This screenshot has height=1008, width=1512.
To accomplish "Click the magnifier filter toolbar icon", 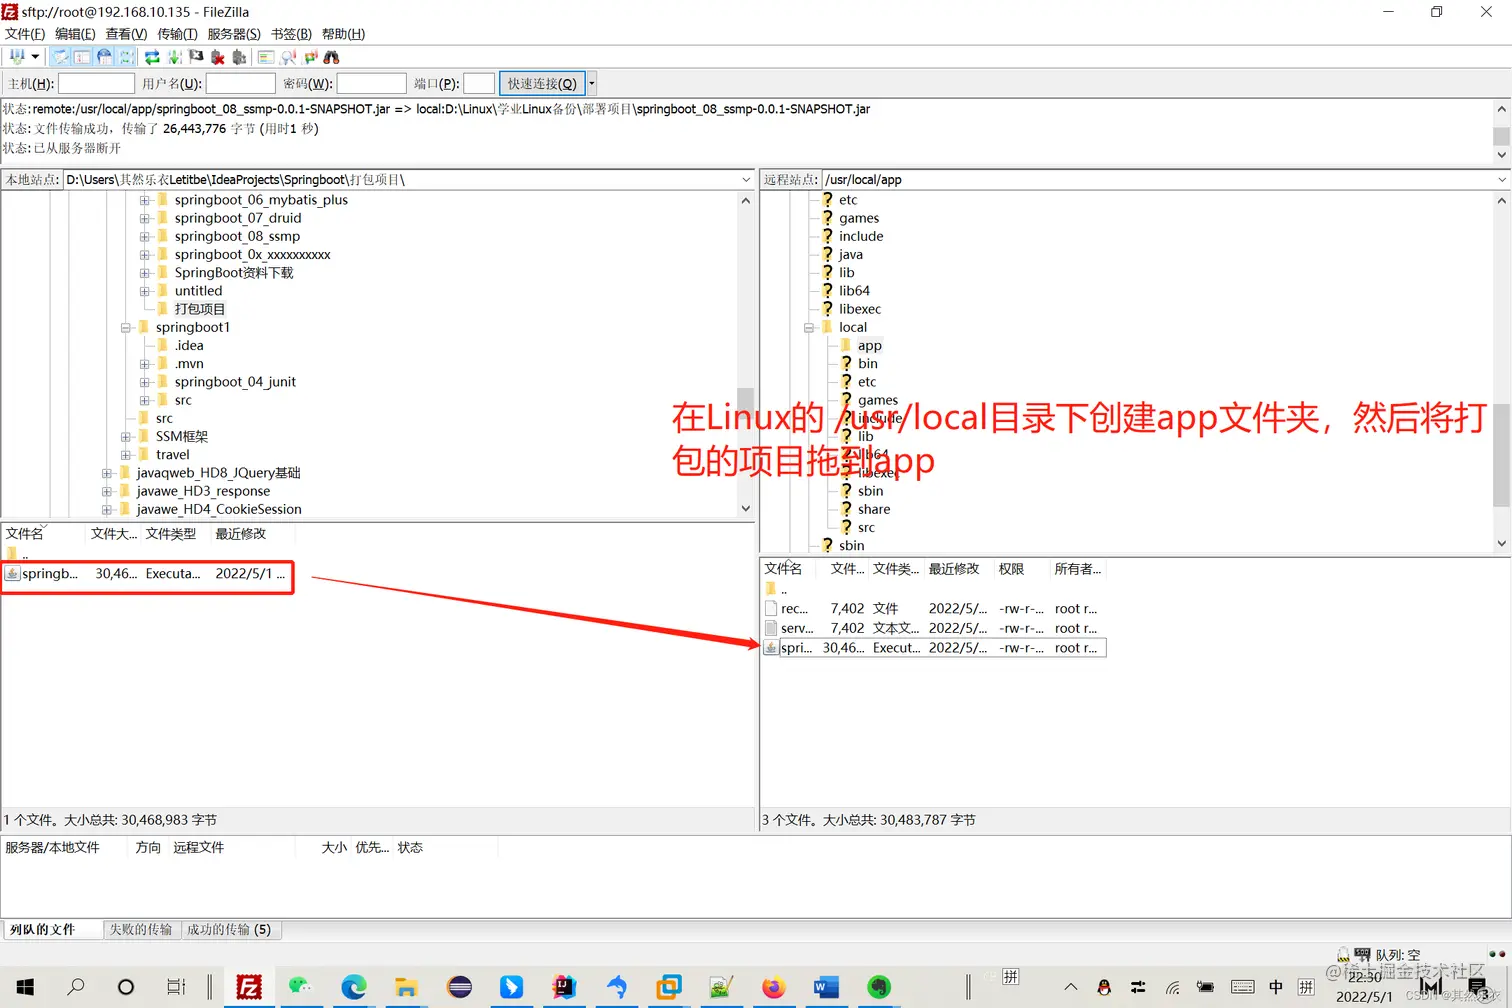I will [x=288, y=57].
